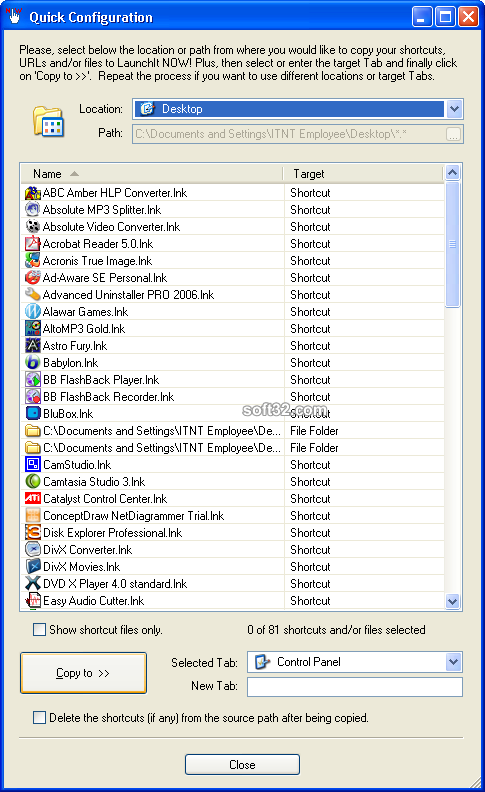The image size is (485, 792).
Task: Click the Babylon icon
Action: (x=33, y=363)
